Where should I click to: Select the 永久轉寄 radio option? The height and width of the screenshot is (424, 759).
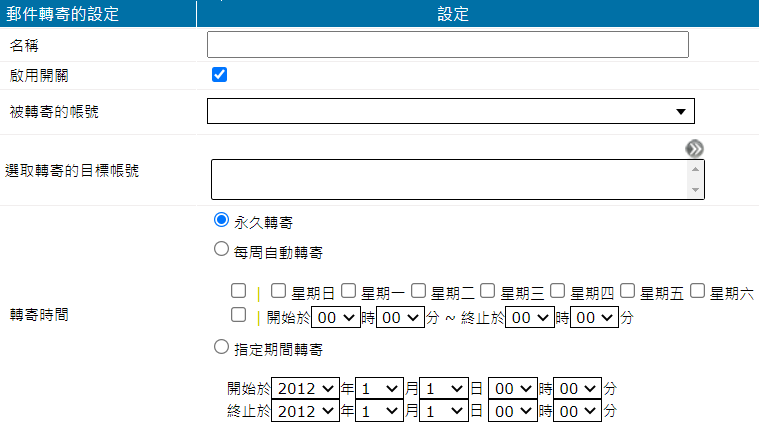(x=222, y=220)
